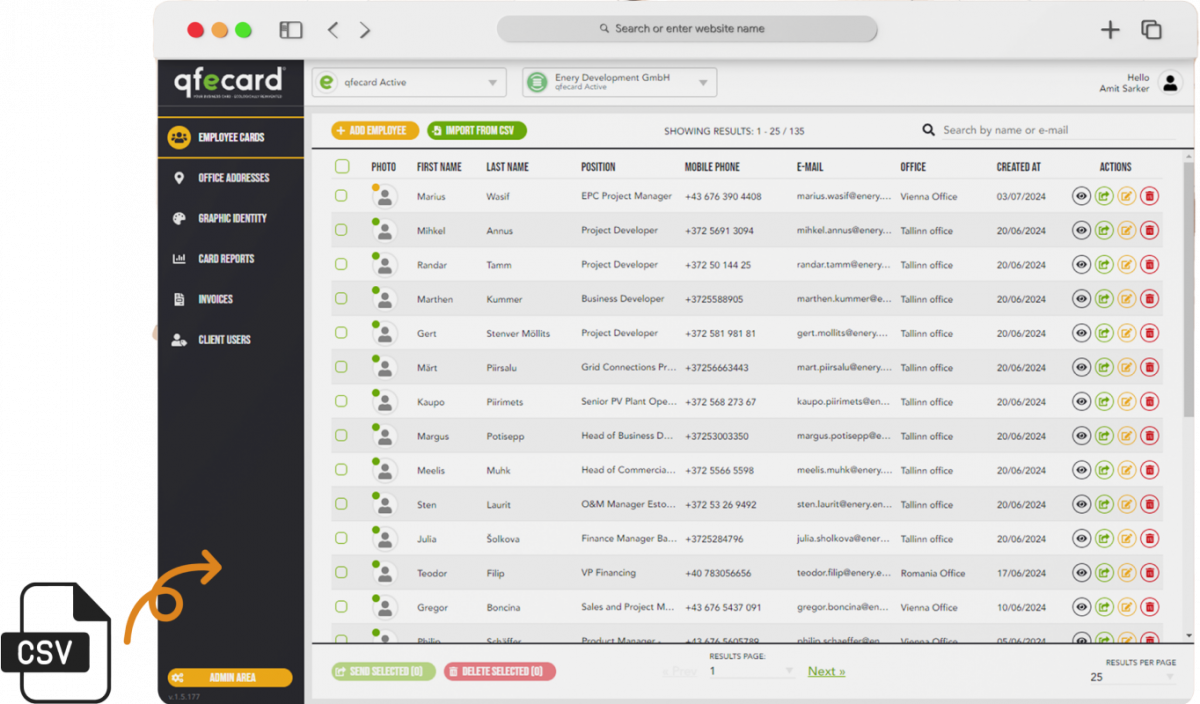This screenshot has width=1200, height=704.
Task: Open the Admin Area button
Action: coord(230,677)
